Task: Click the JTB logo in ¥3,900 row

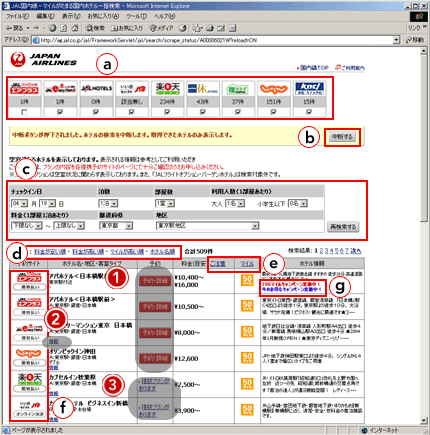Action: (x=30, y=405)
